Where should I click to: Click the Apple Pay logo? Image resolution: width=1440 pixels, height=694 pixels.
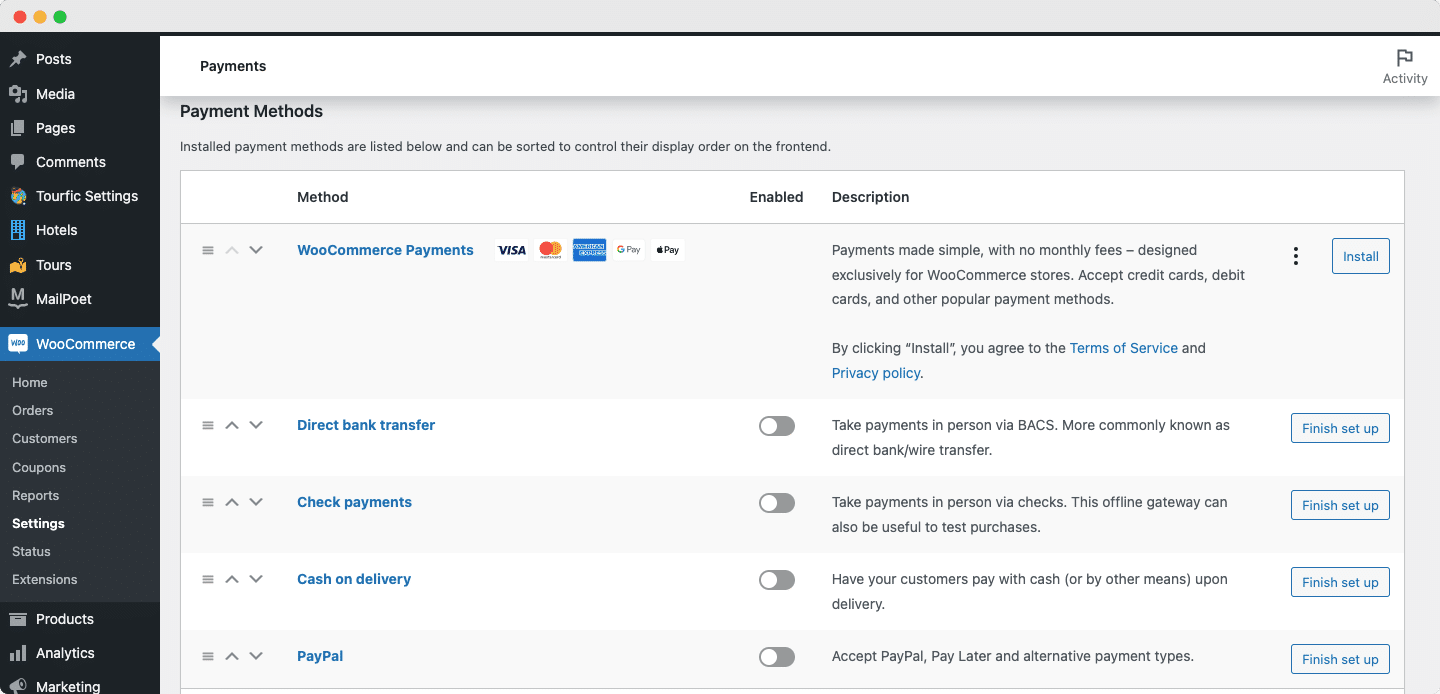click(668, 250)
